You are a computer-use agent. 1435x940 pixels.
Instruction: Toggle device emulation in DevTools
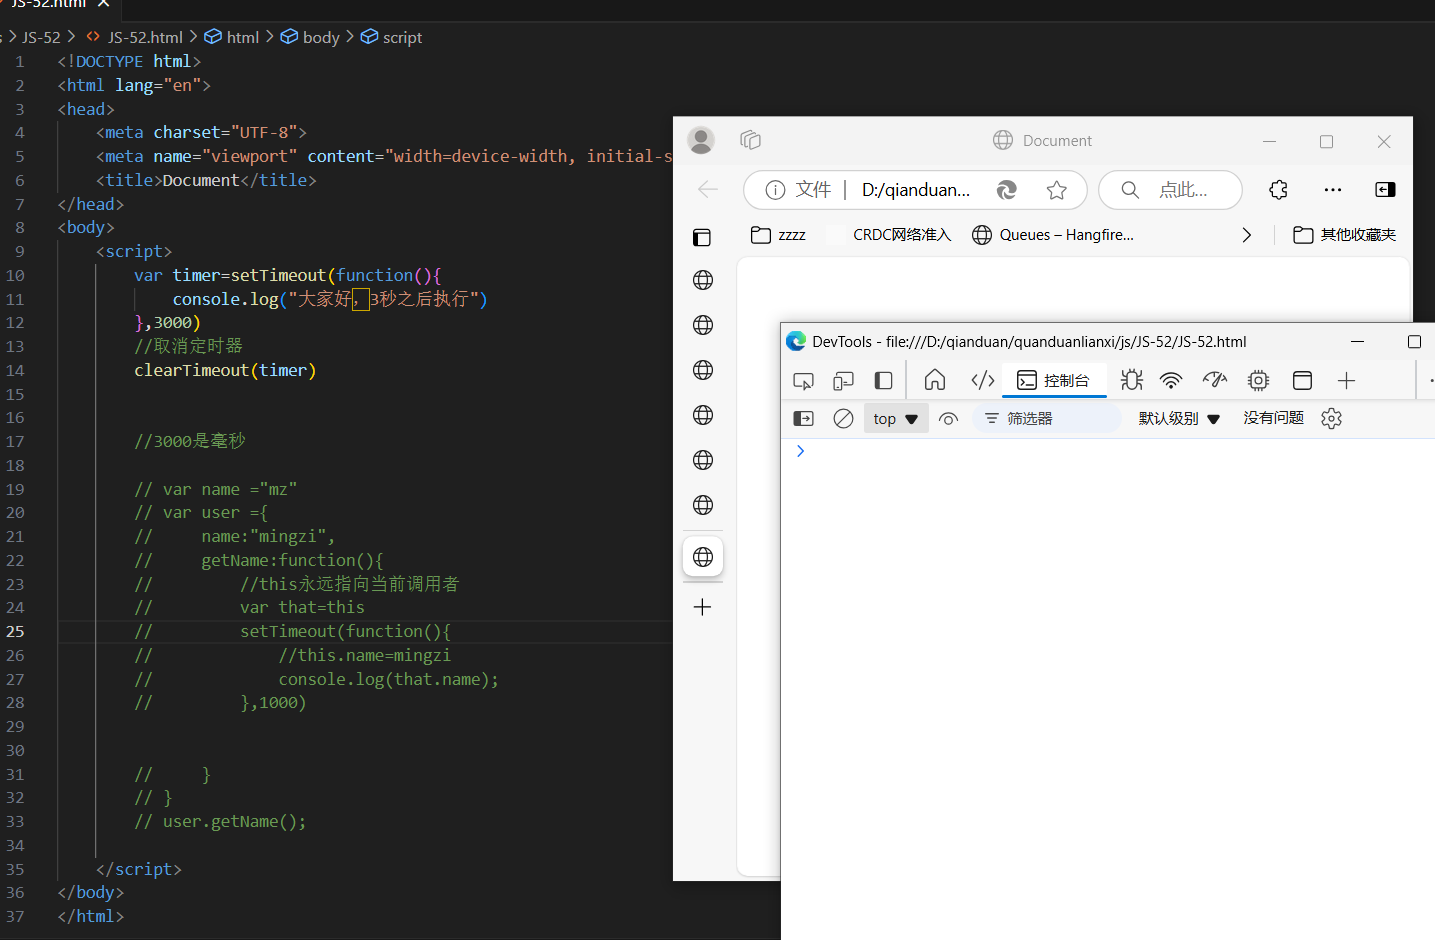click(844, 381)
